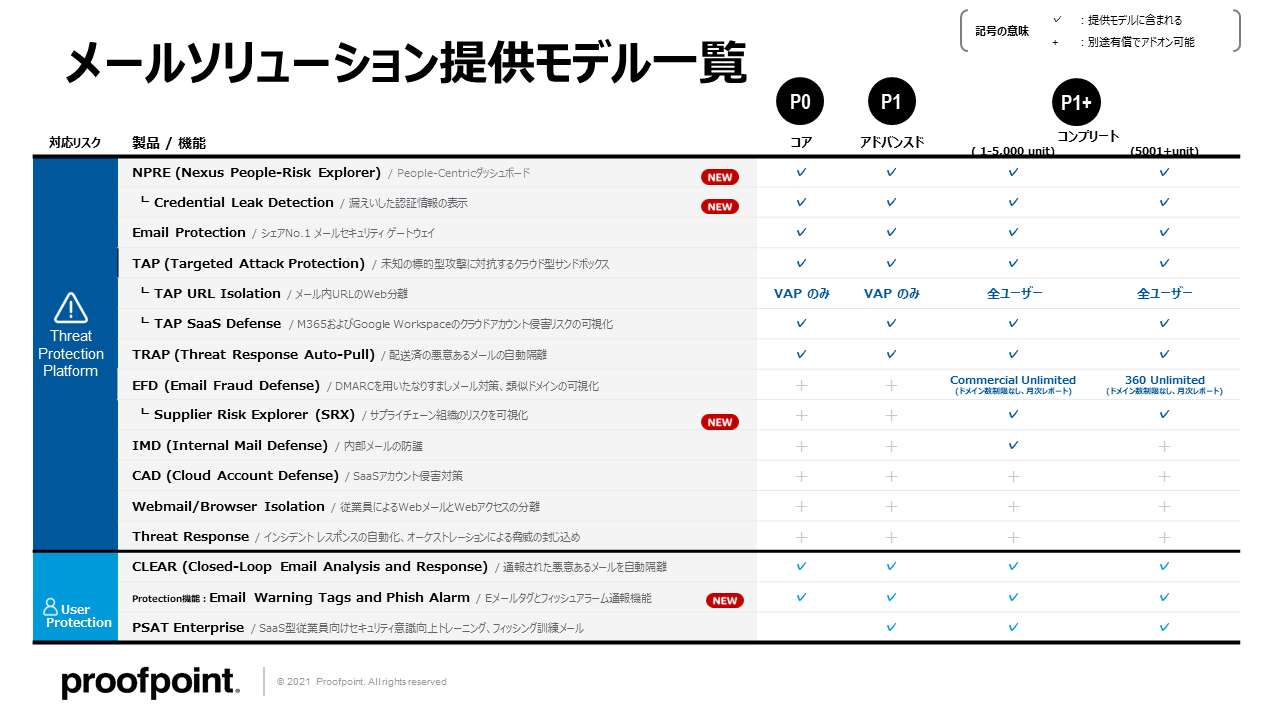Click the NEW badge on Email Warning Tags row
This screenshot has height=720, width=1280.
point(725,601)
